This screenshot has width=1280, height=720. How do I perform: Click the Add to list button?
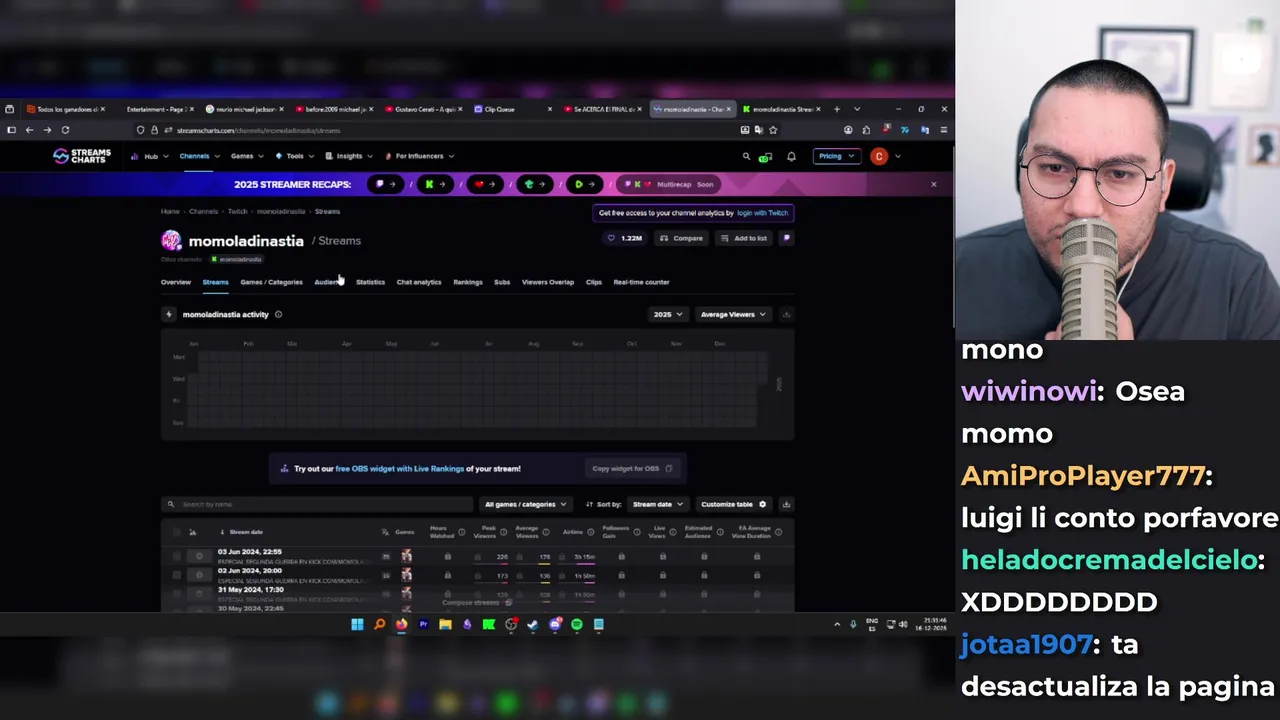[743, 238]
